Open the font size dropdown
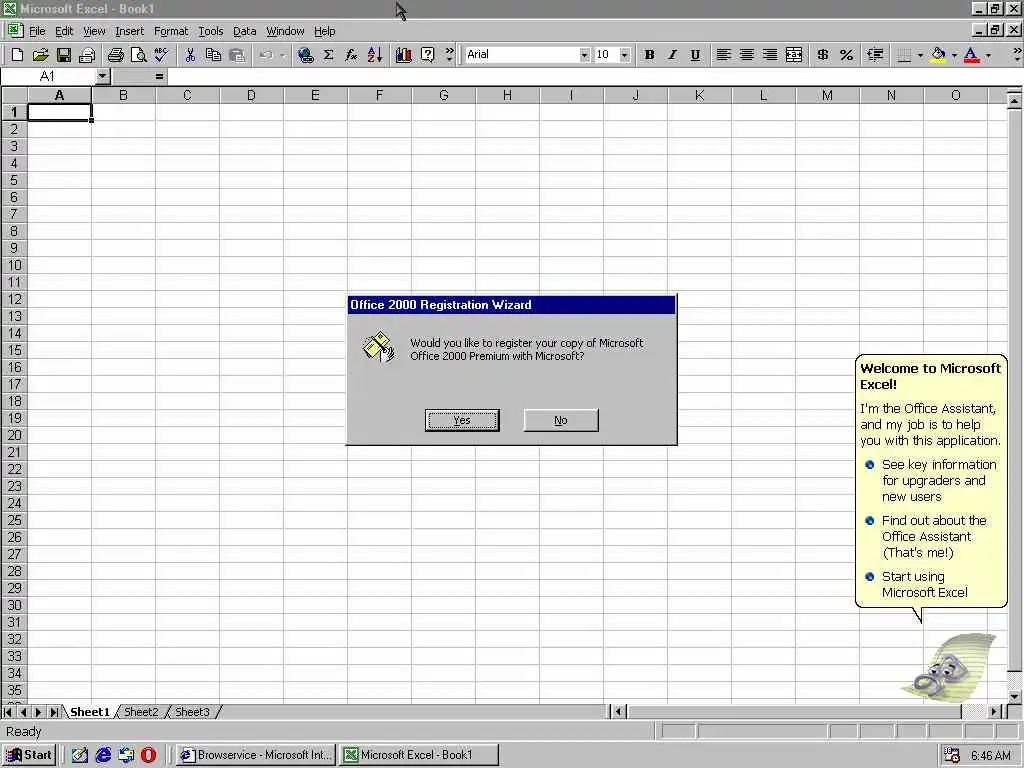 pyautogui.click(x=624, y=56)
